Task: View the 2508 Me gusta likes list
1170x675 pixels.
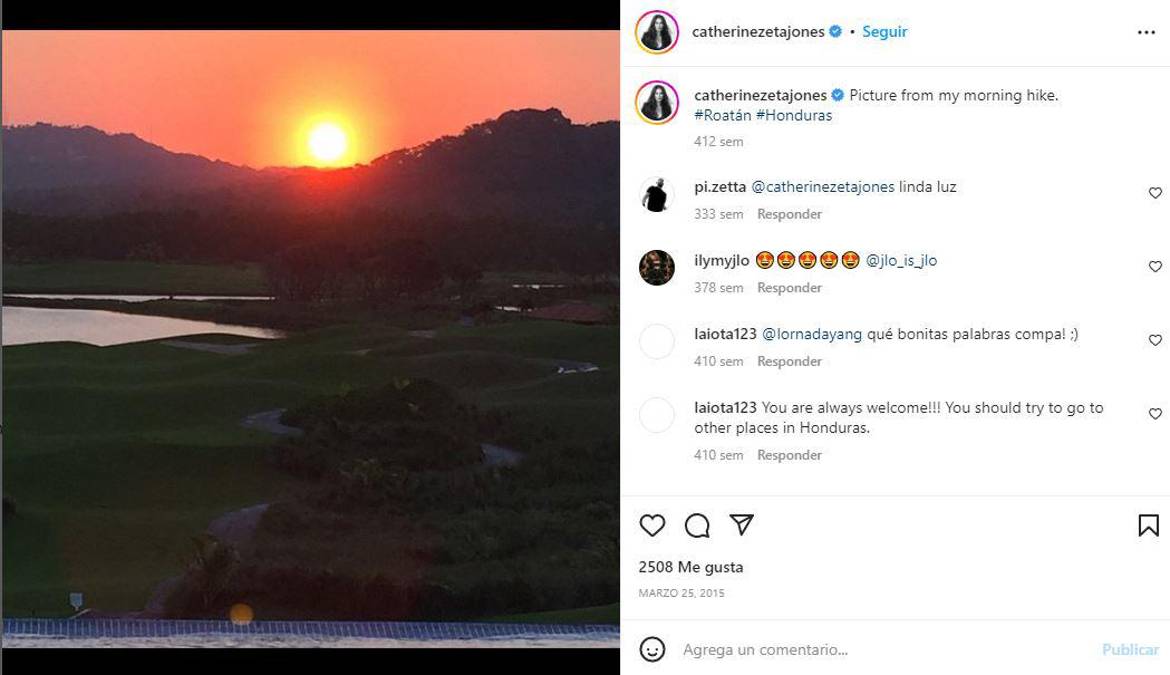Action: click(x=691, y=567)
